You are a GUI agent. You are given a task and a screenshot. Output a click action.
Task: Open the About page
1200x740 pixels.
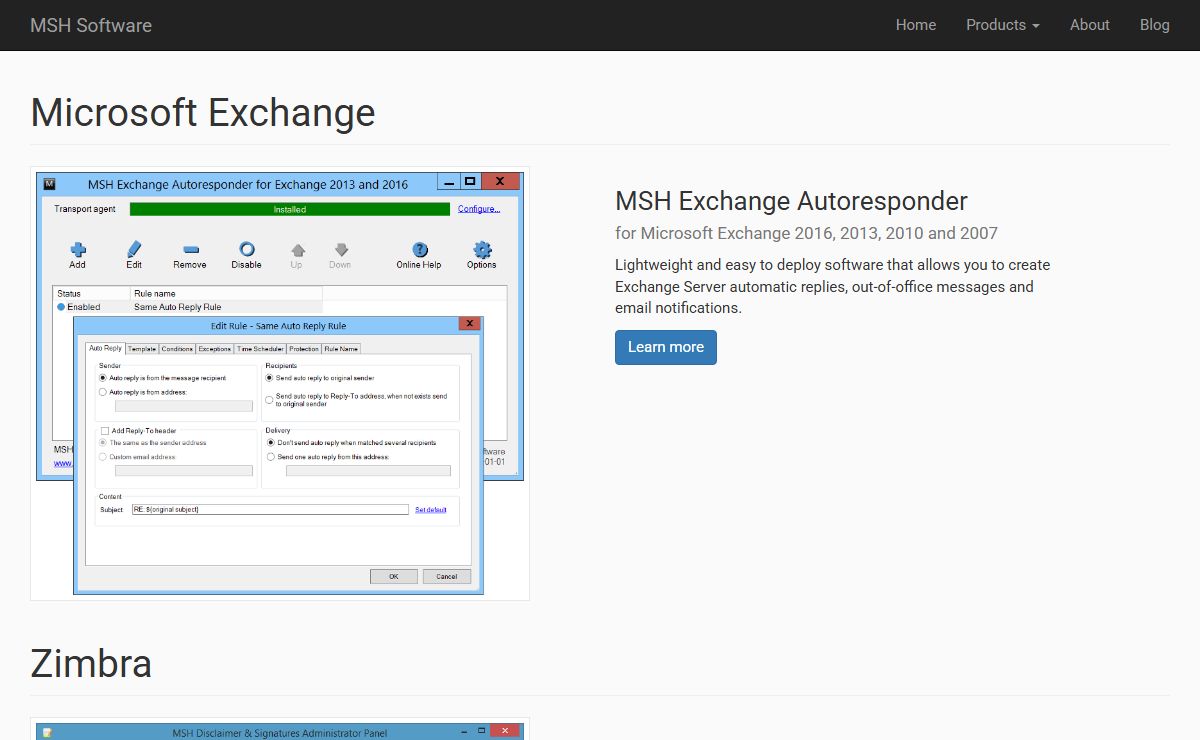[x=1090, y=25]
